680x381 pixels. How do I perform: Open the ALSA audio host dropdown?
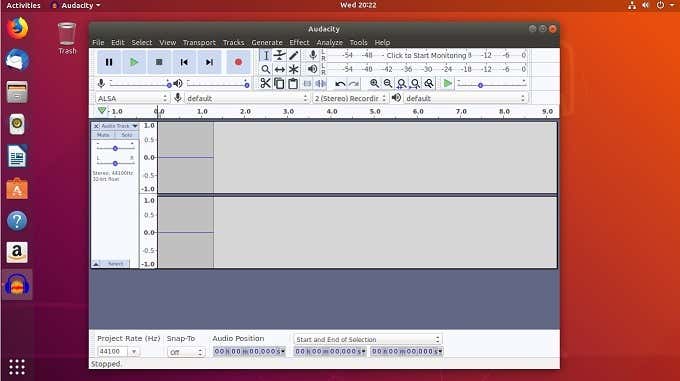pyautogui.click(x=132, y=98)
